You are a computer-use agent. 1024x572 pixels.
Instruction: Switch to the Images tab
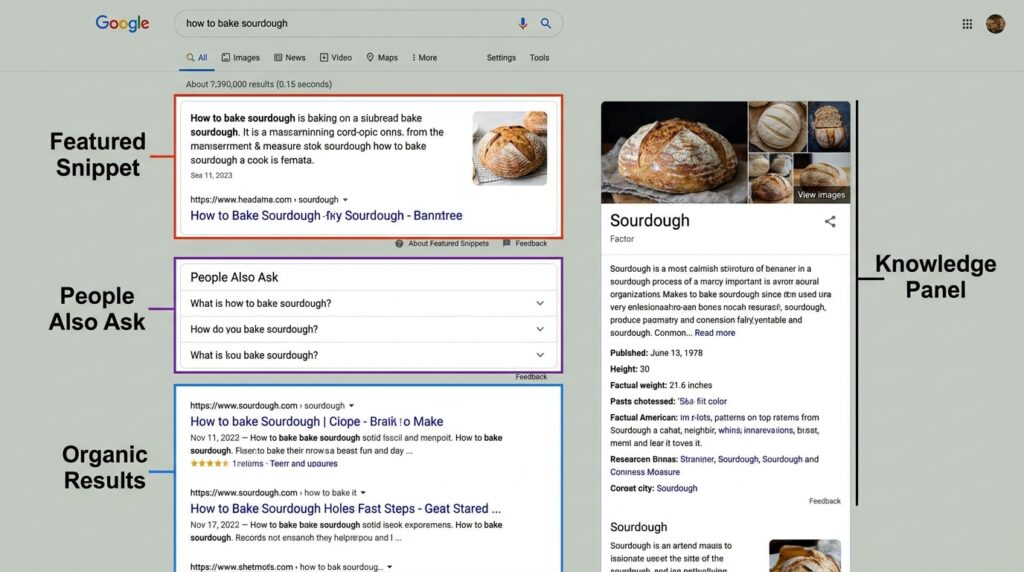click(x=240, y=57)
